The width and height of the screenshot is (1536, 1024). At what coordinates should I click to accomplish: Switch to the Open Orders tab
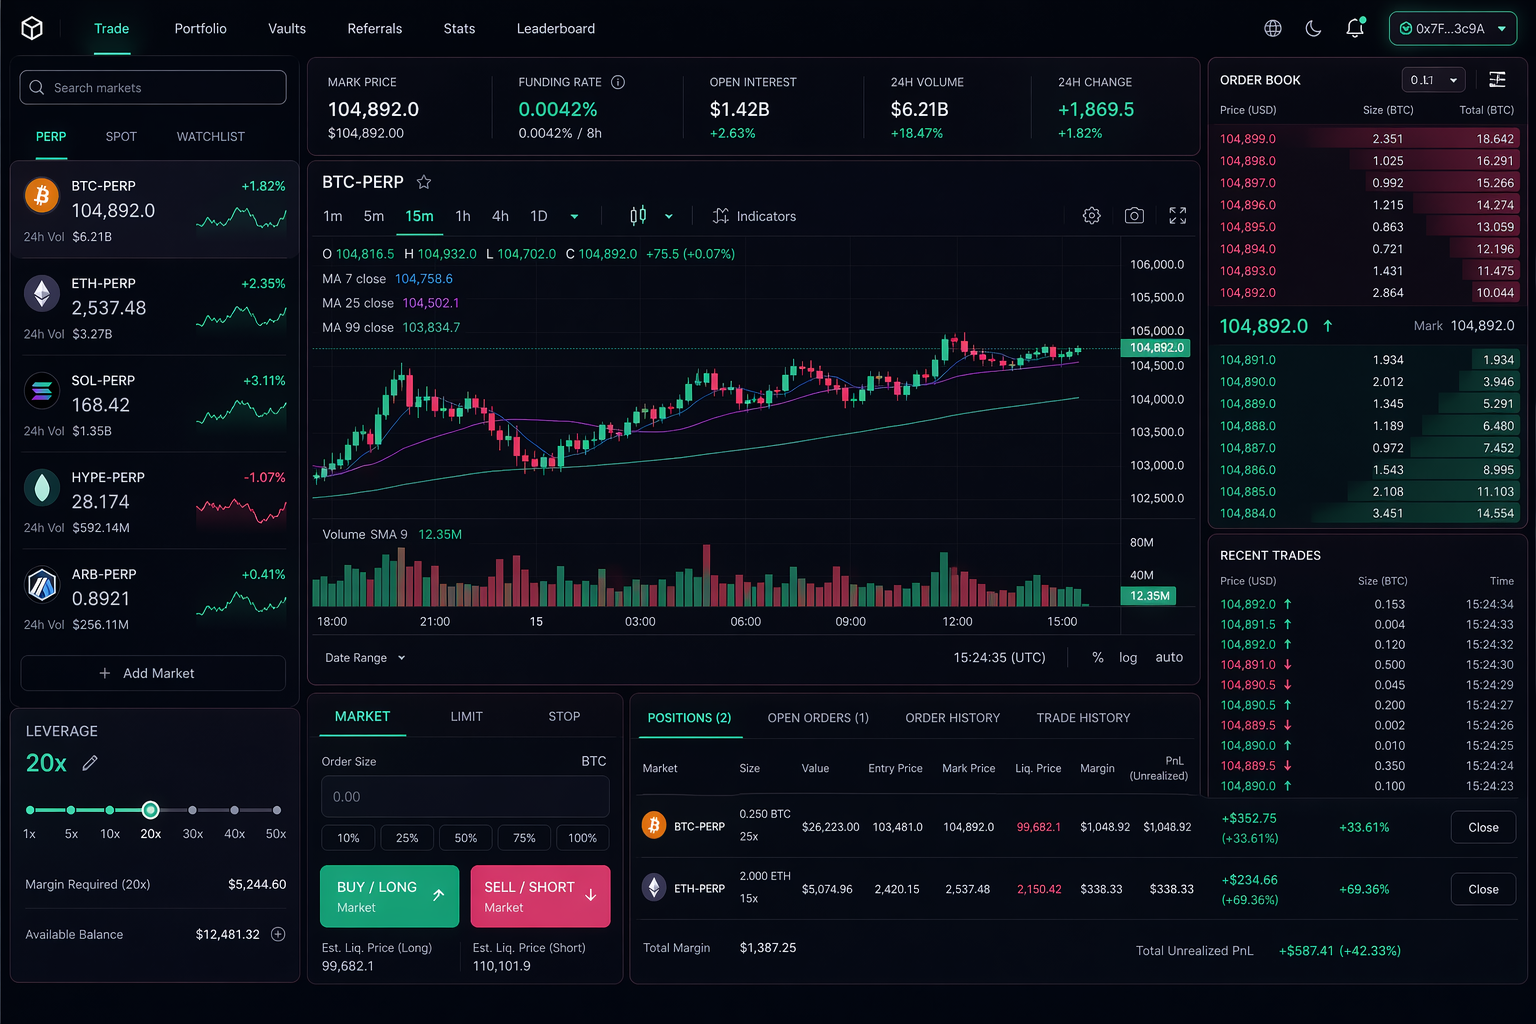(817, 718)
